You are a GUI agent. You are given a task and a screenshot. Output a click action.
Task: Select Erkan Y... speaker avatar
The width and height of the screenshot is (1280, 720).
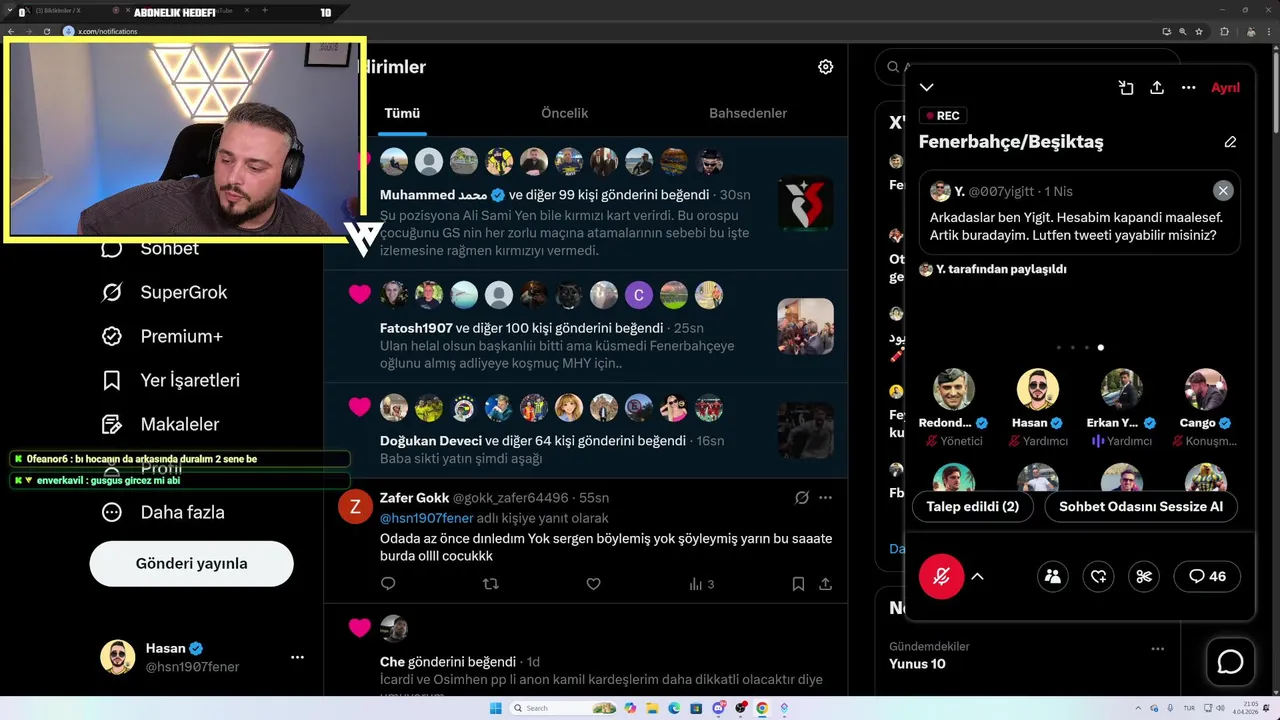tap(1122, 390)
